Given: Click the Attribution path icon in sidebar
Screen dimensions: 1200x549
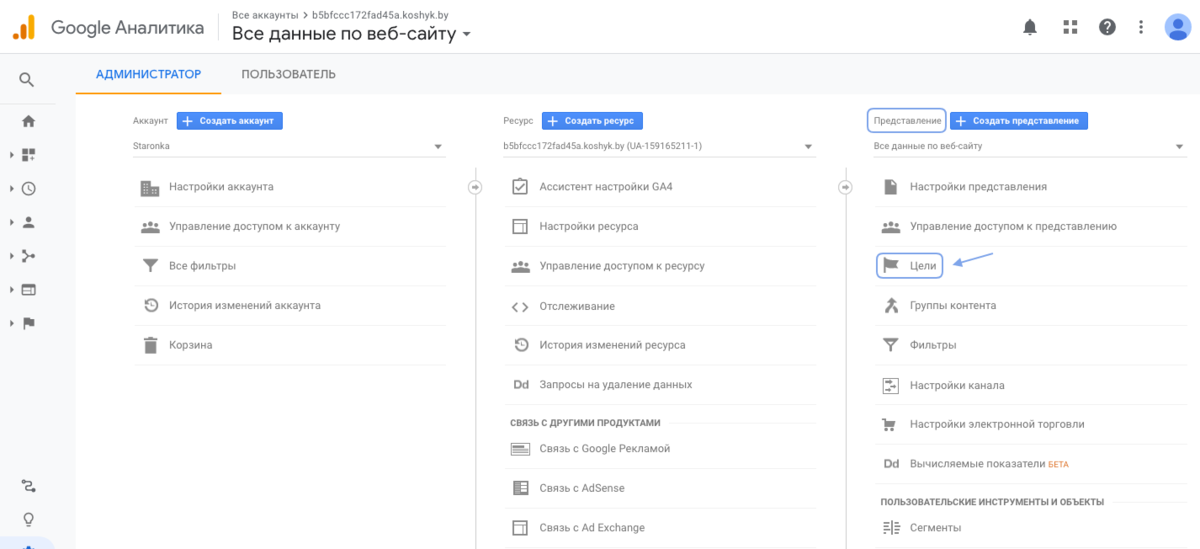Looking at the screenshot, I should click(28, 486).
